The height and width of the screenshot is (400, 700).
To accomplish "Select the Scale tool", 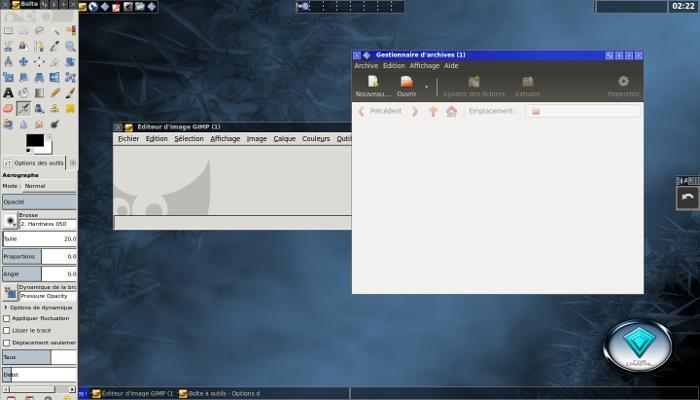I will click(x=8, y=78).
